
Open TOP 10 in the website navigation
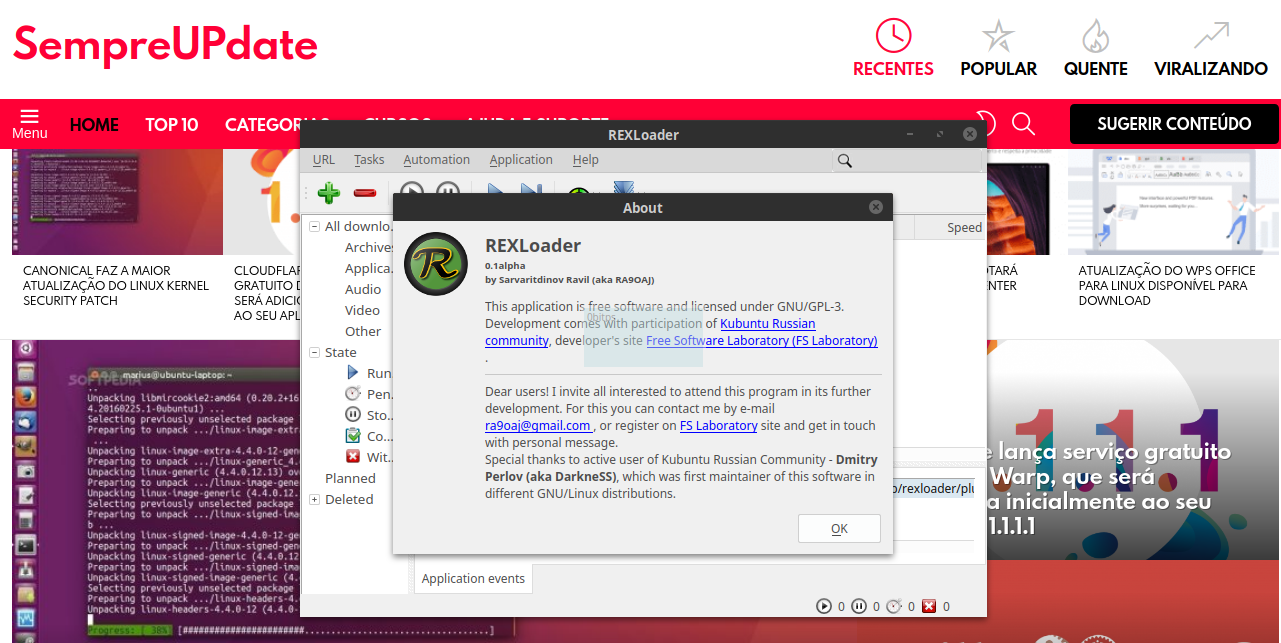coord(172,125)
